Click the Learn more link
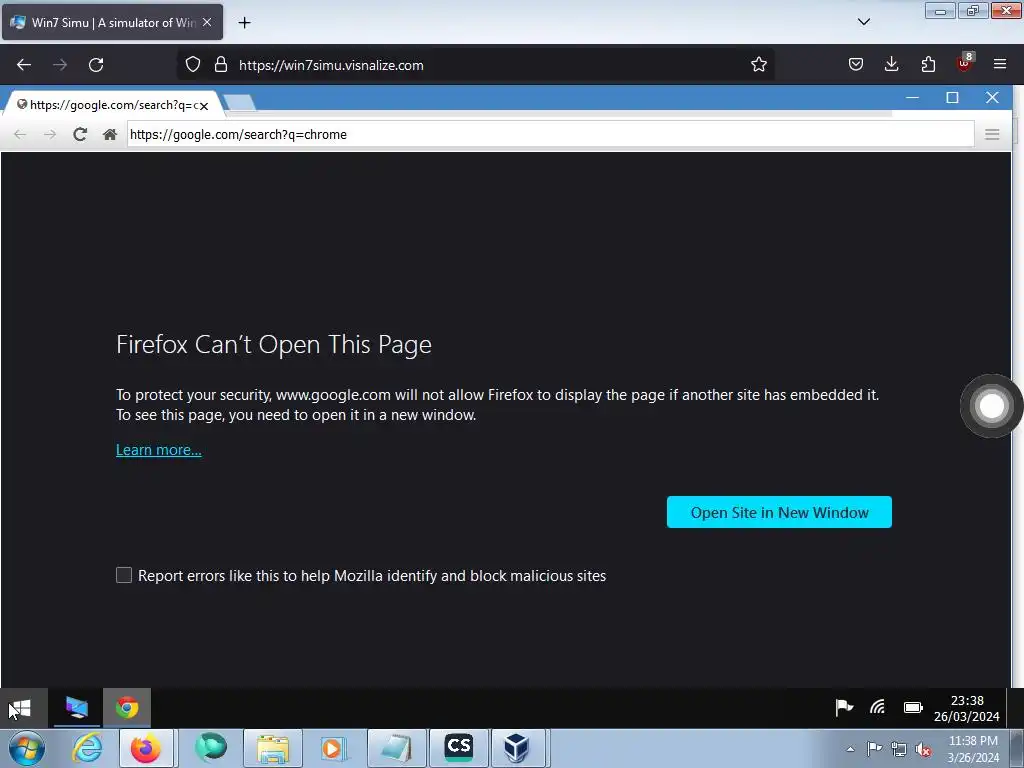 tap(159, 450)
